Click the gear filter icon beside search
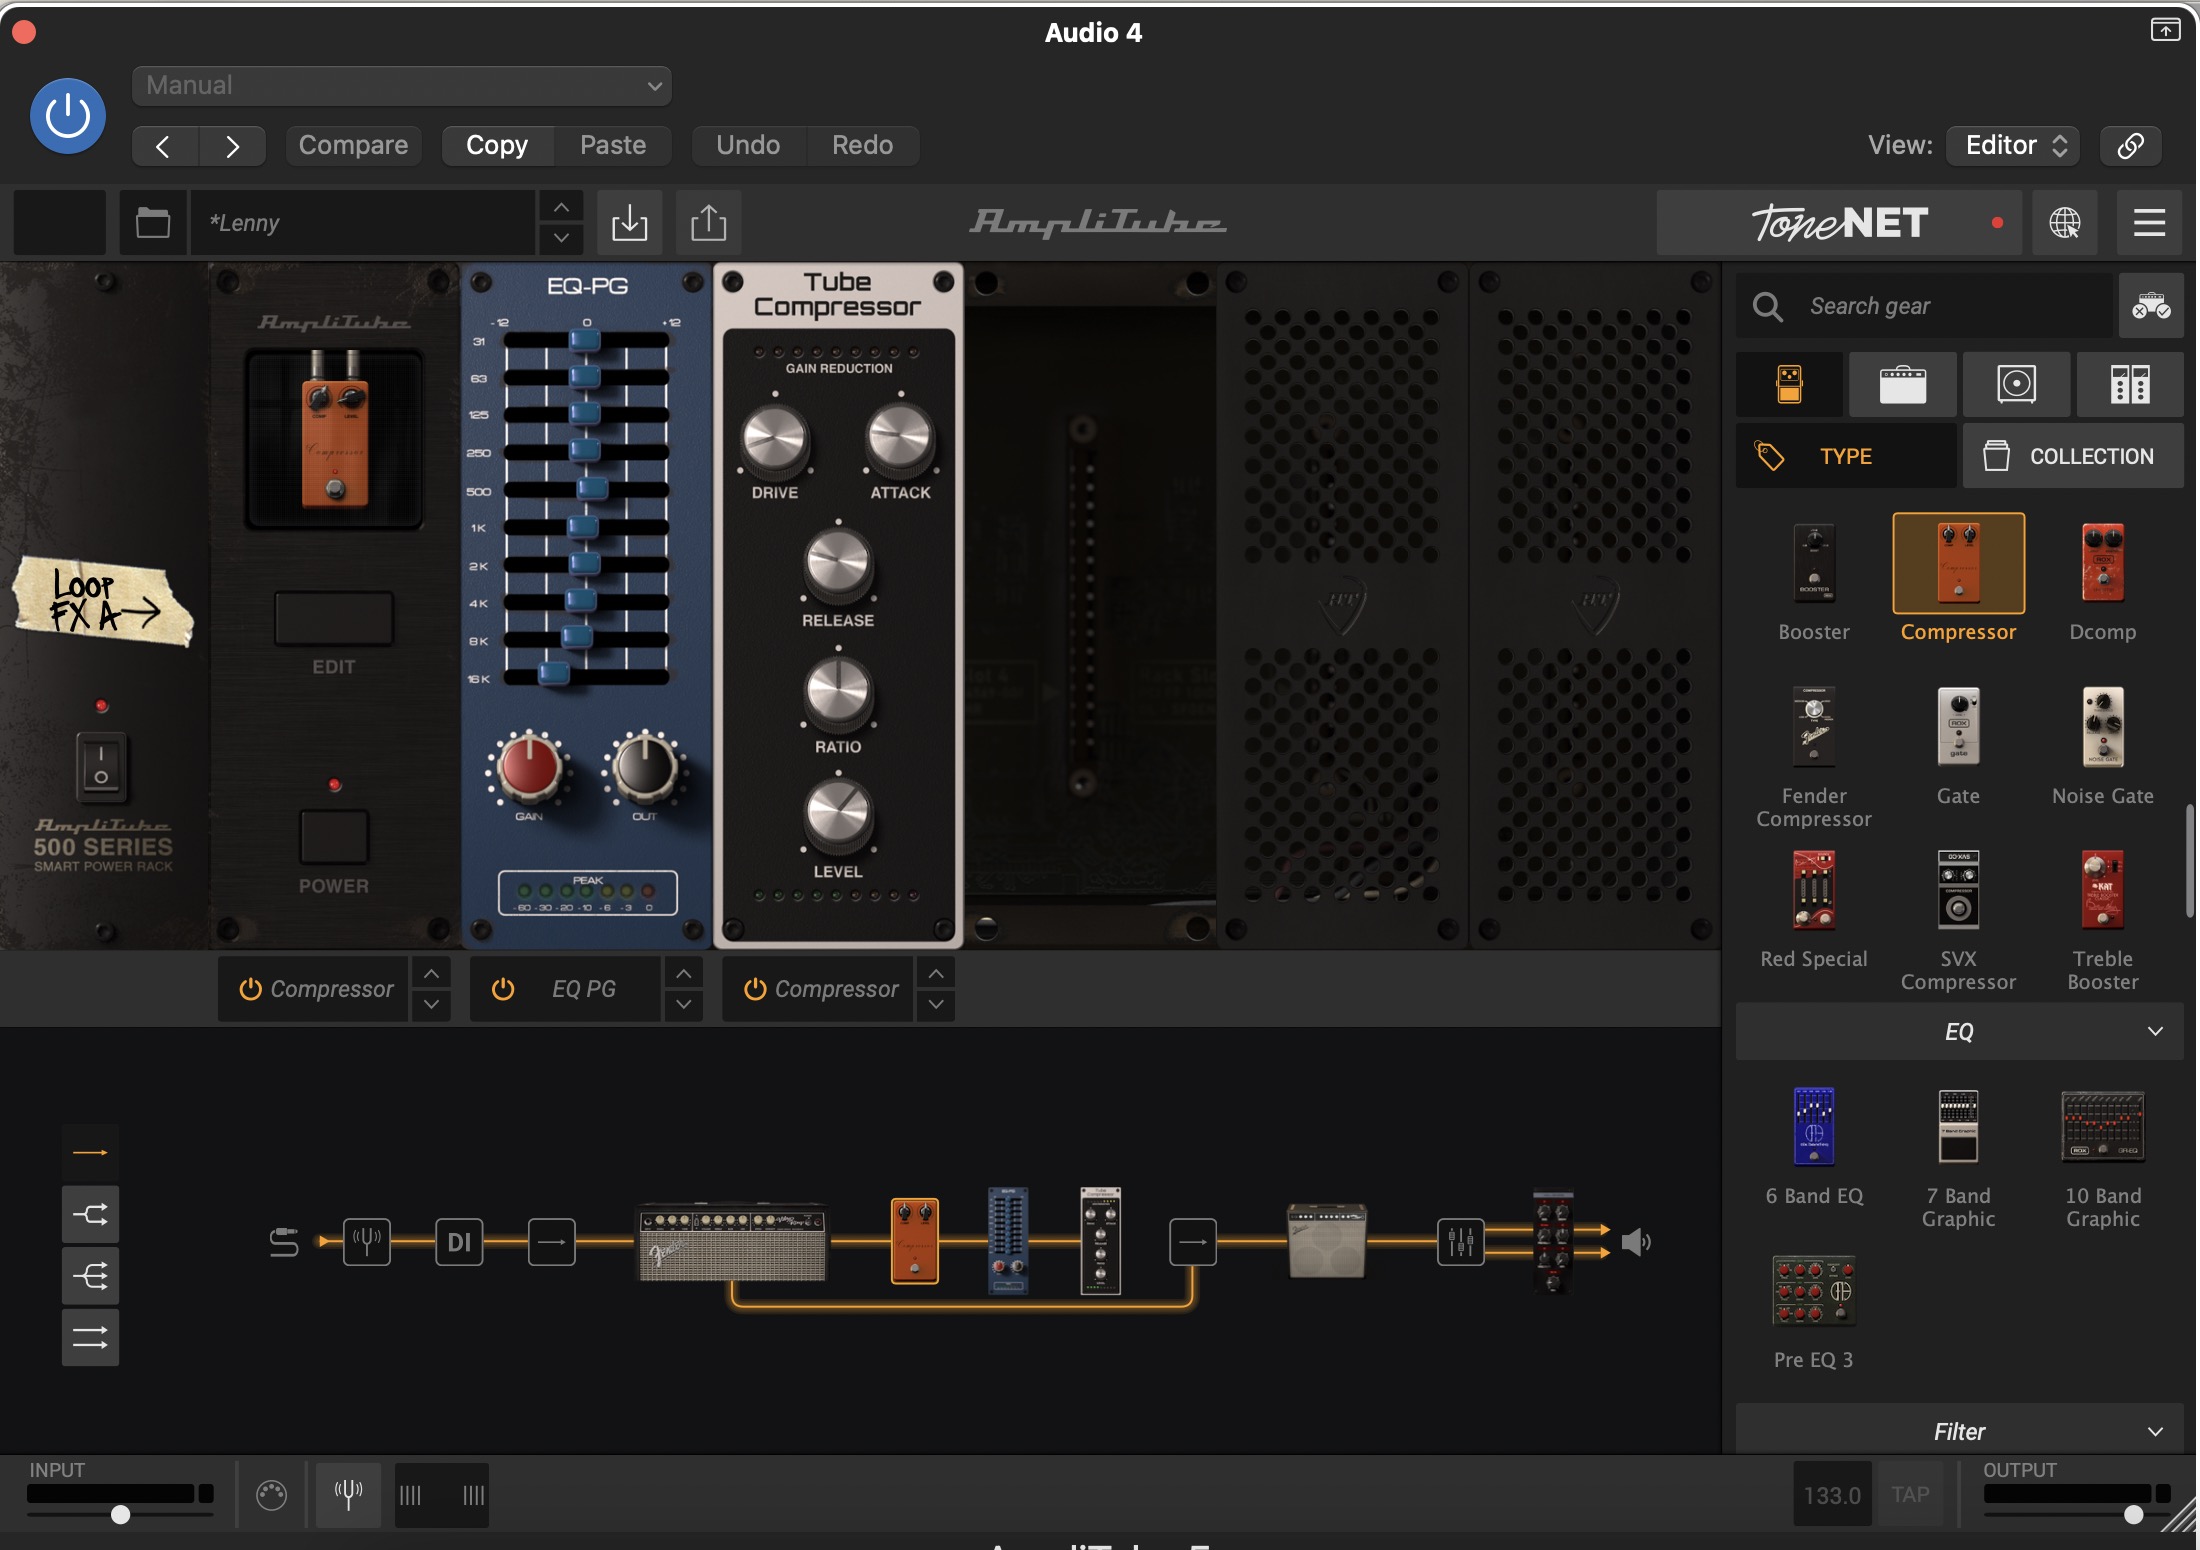 click(x=2151, y=306)
